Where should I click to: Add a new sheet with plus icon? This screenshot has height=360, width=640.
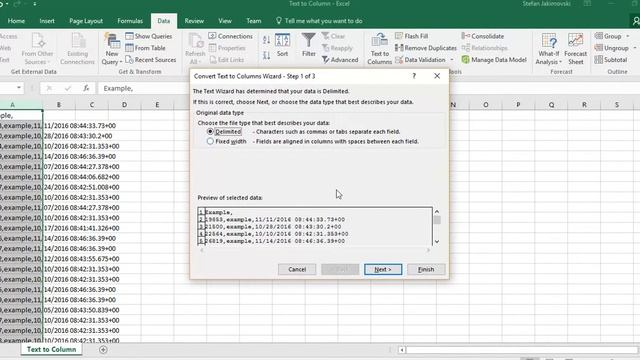pyautogui.click(x=103, y=350)
